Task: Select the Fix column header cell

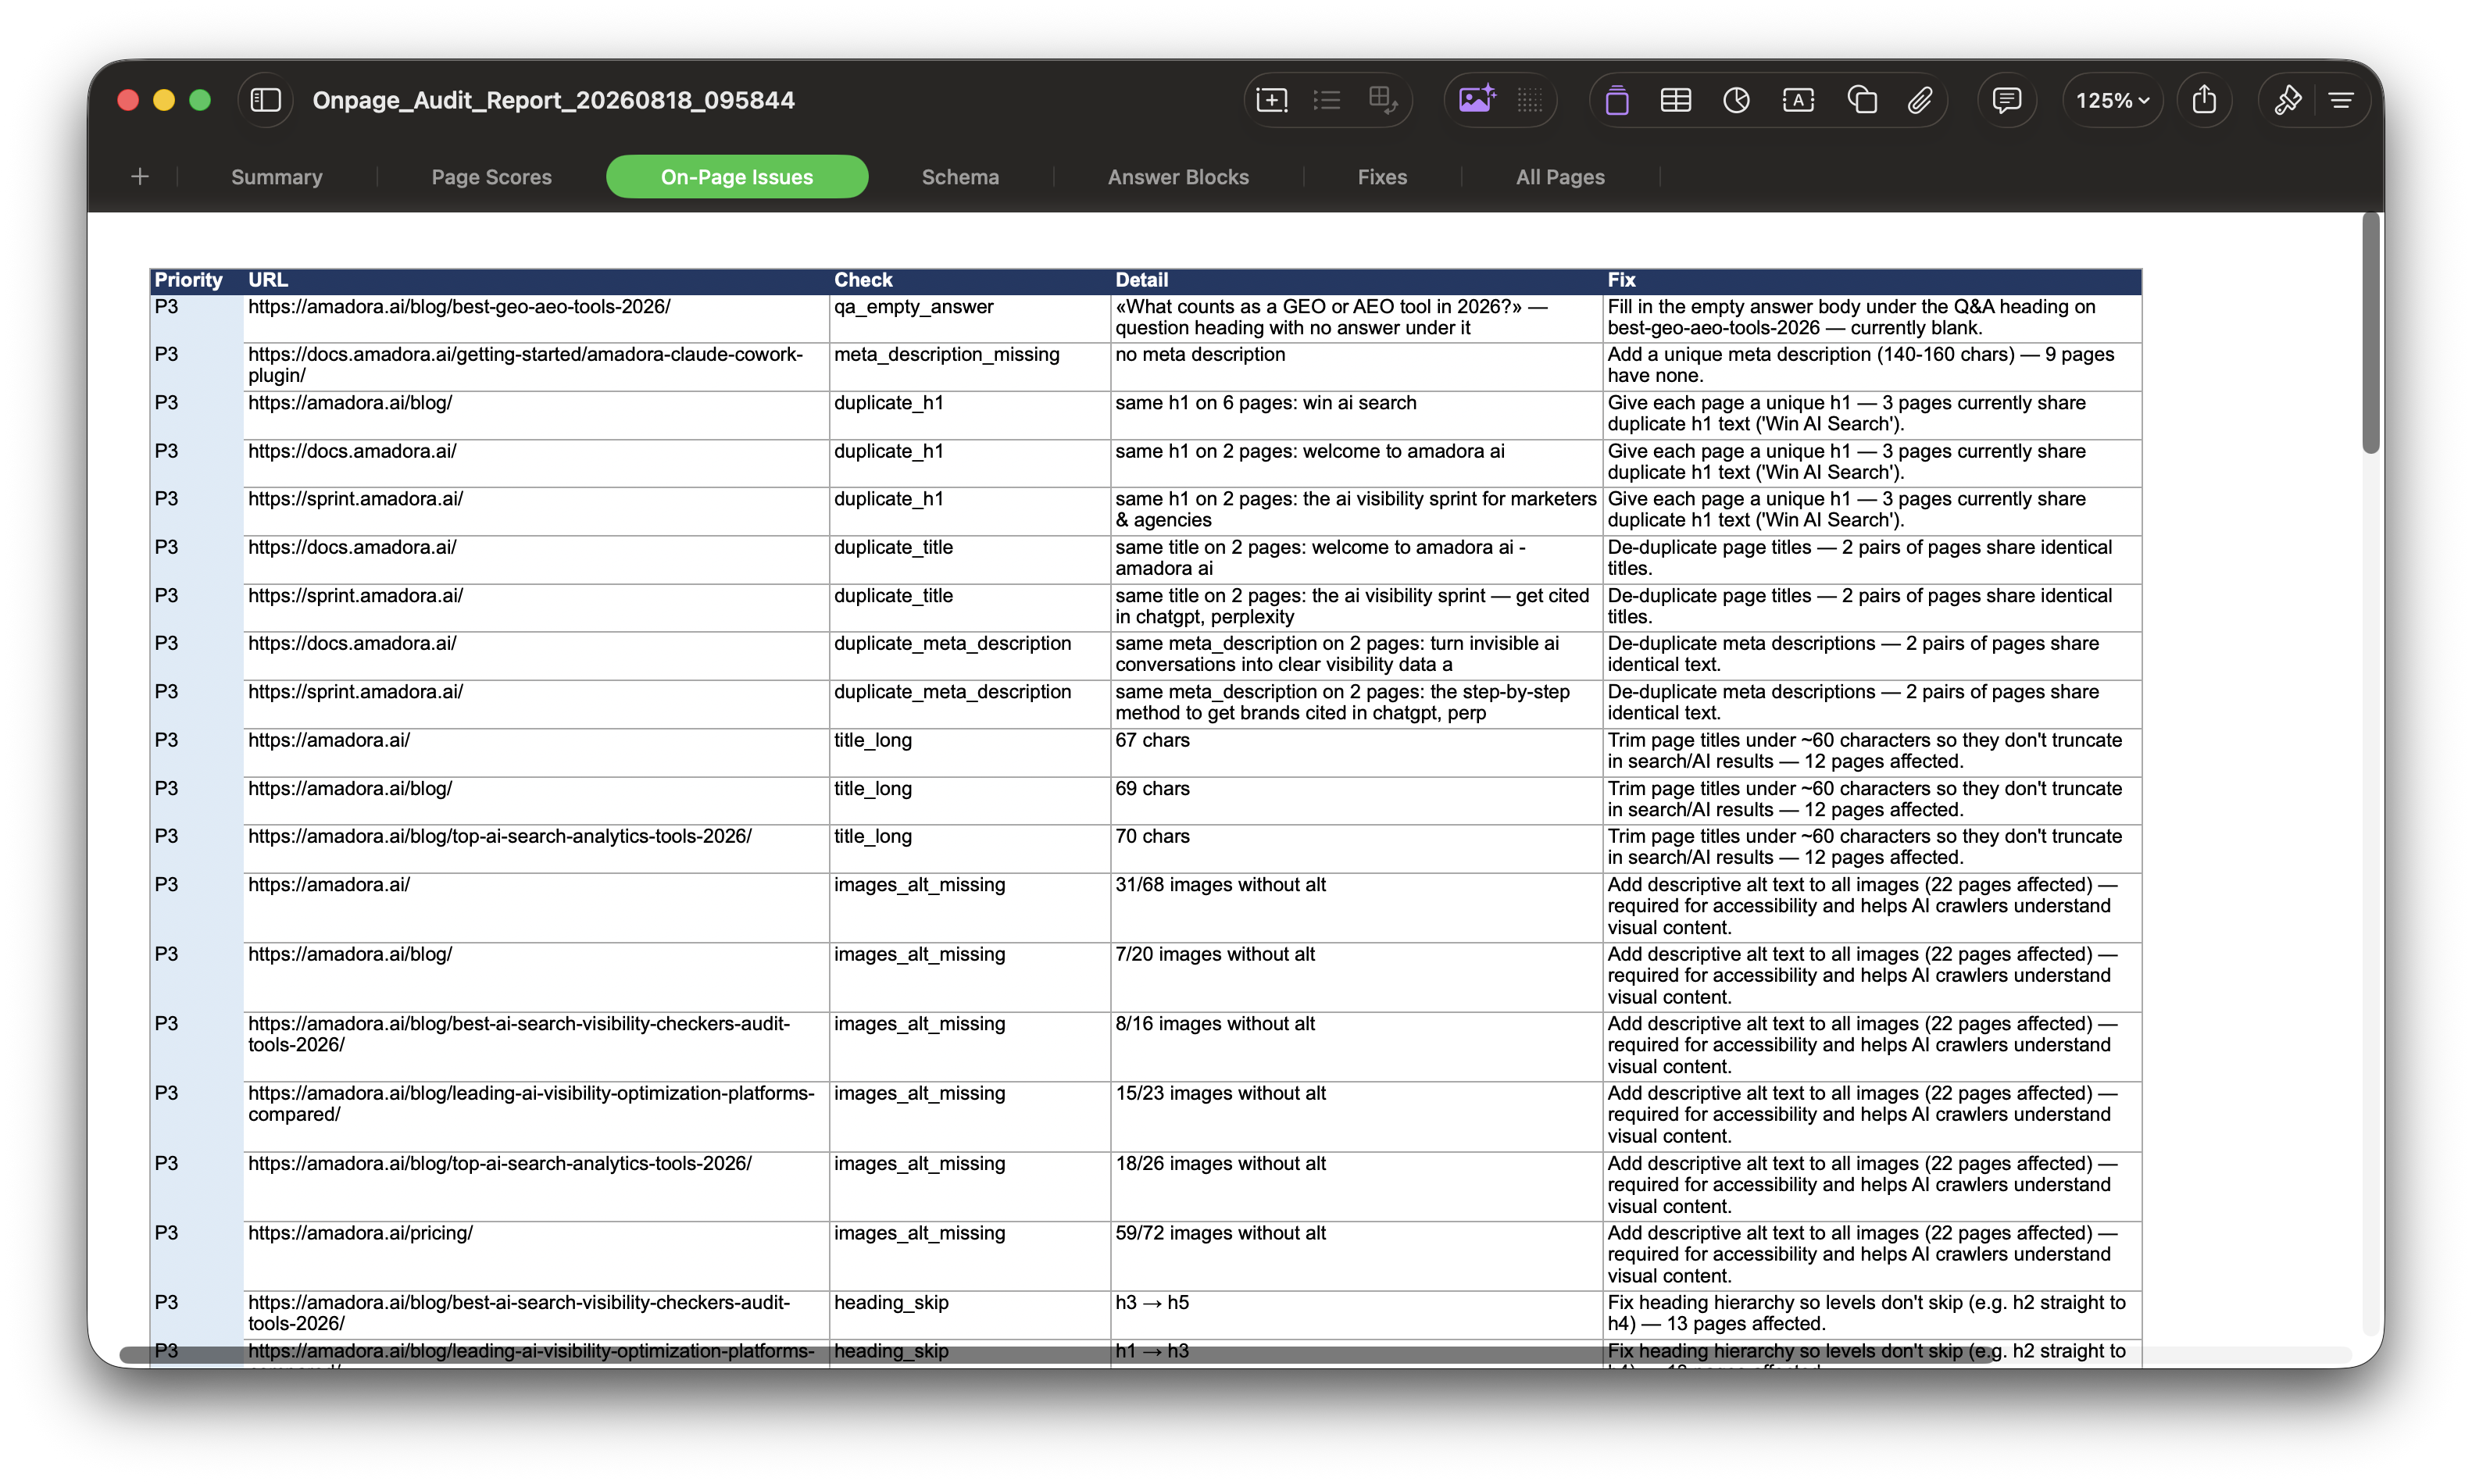Action: [x=1872, y=280]
